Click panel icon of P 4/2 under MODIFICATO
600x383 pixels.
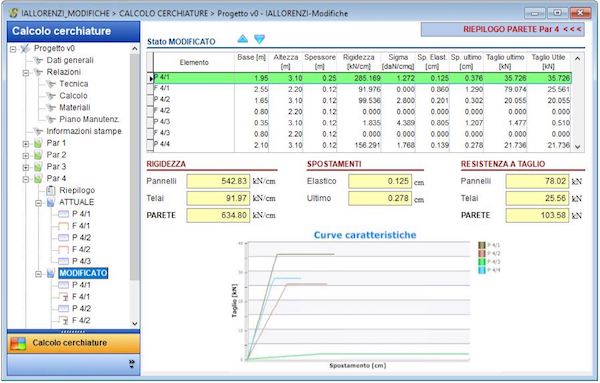(64, 309)
